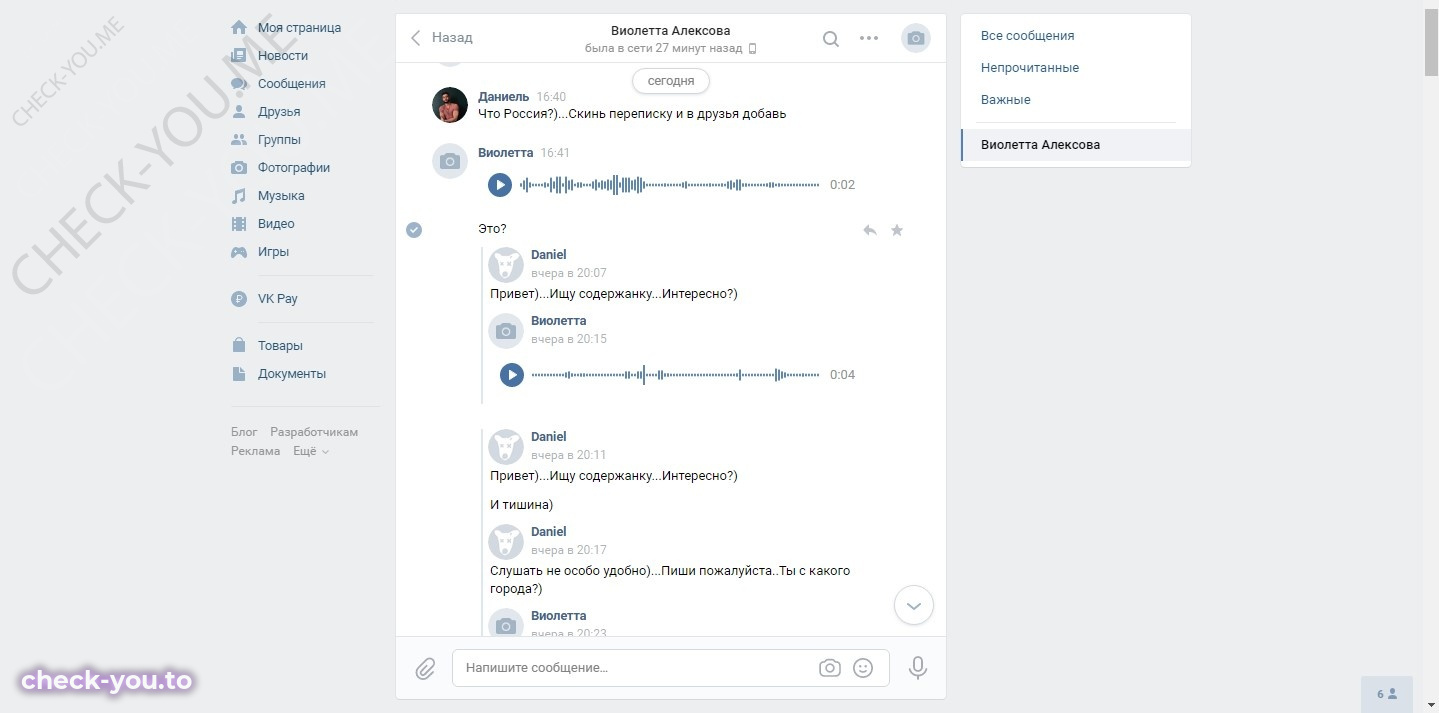1439x713 pixels.
Task: Click the VK Pay ruble icon
Action: pyautogui.click(x=239, y=298)
